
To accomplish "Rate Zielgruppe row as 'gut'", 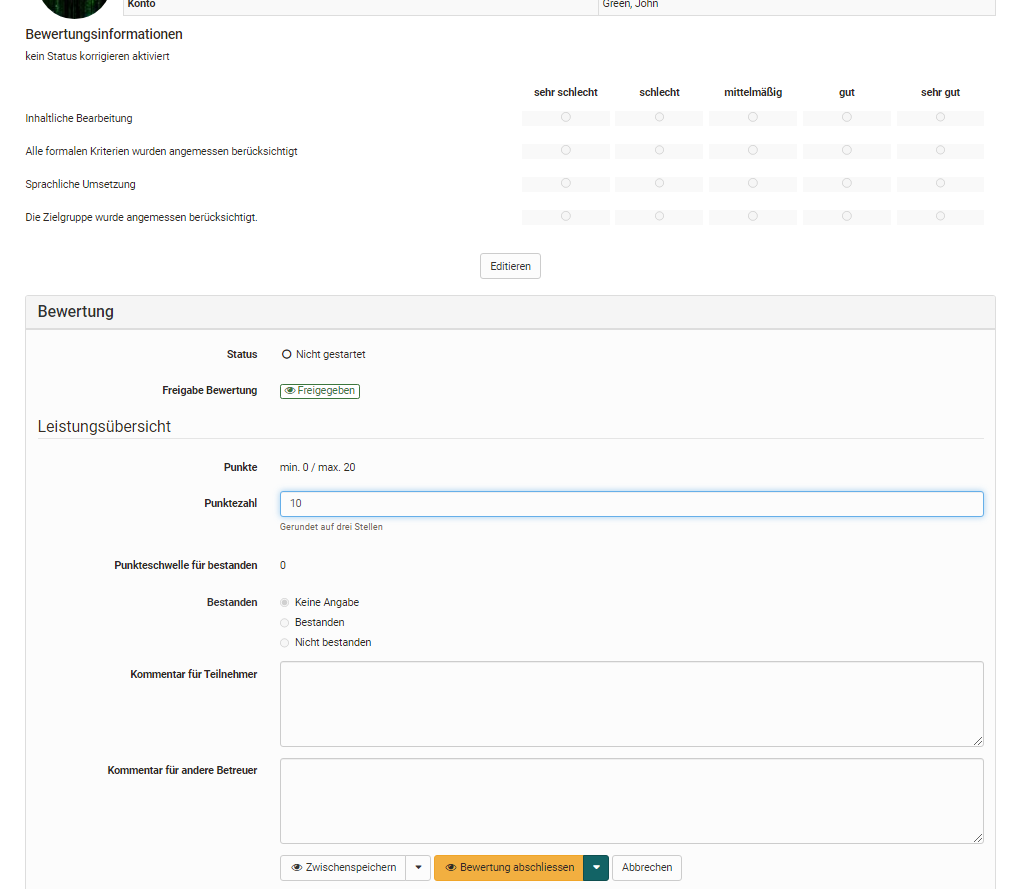I will coord(847,217).
